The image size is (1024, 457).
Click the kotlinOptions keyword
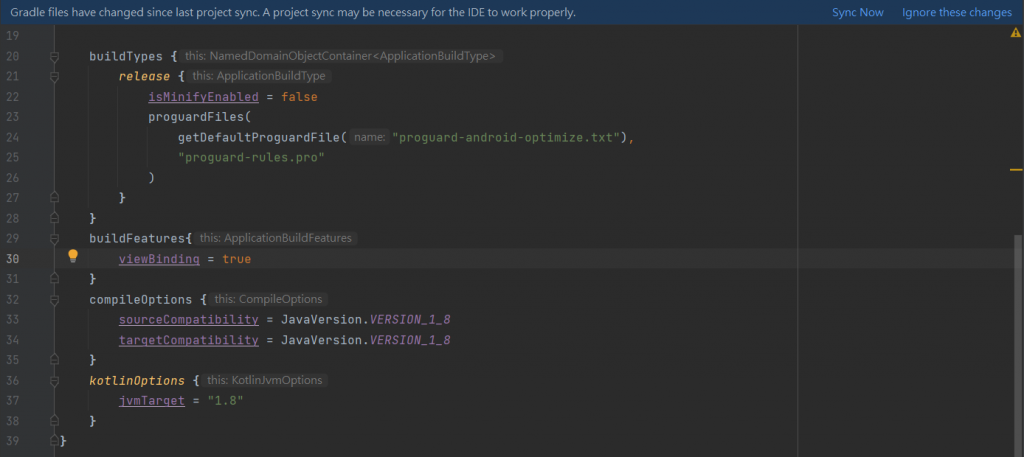(137, 380)
